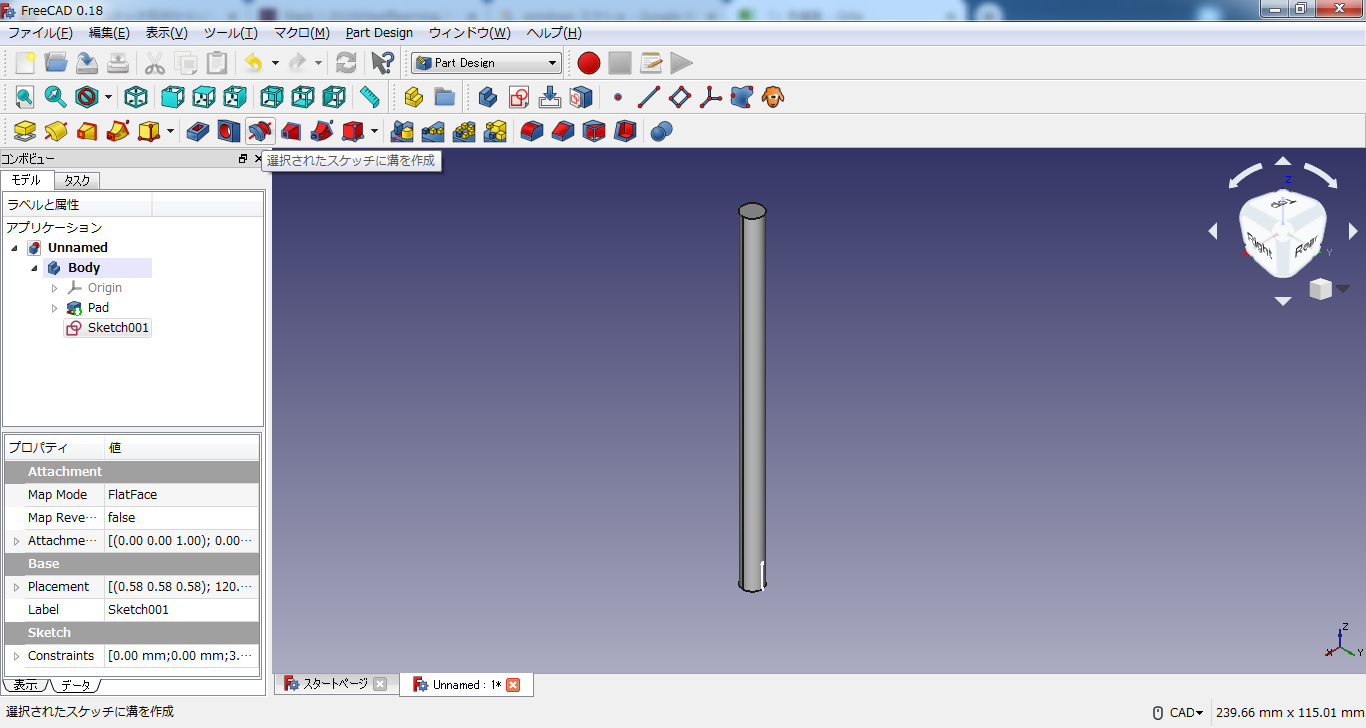Expand the Pad tree node
The image size is (1366, 728).
pos(55,308)
